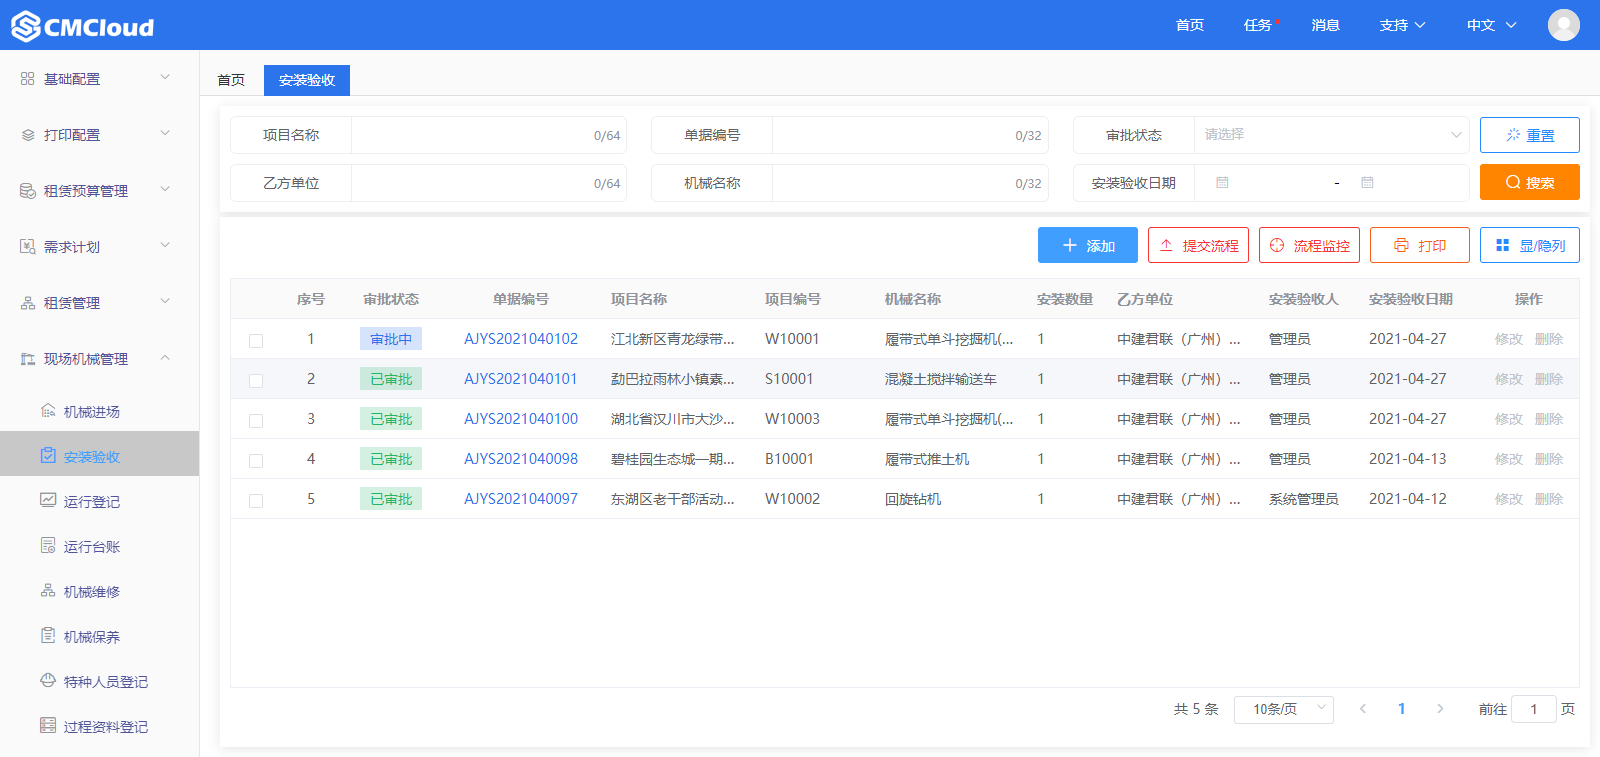
Task: Open 运行登记 in the sidebar
Action: 92,502
